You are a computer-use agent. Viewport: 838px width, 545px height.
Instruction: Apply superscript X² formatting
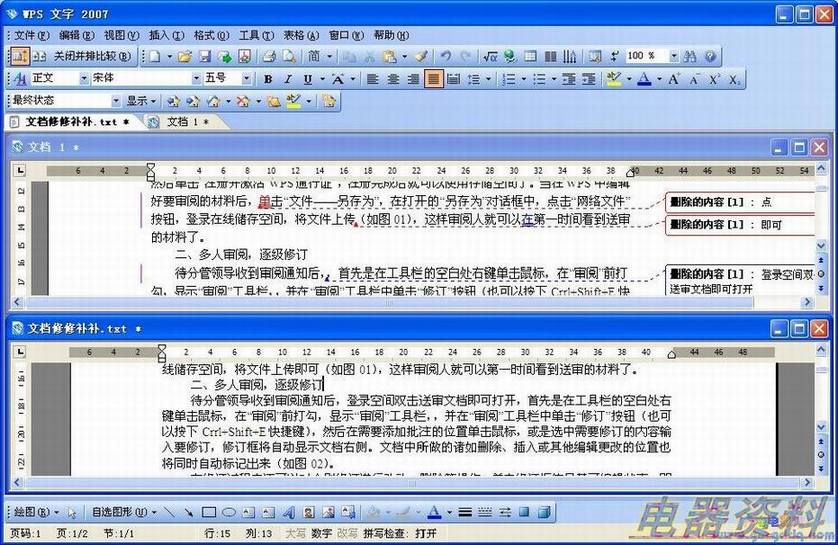tap(715, 79)
